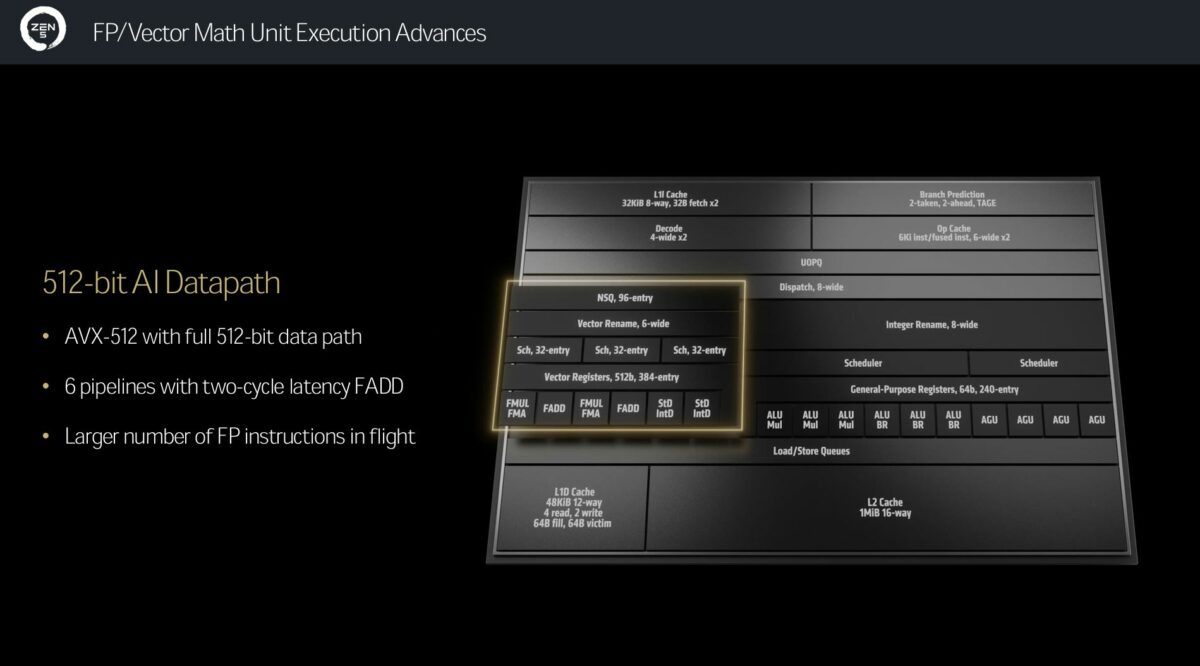Toggle the Op Cache block
This screenshot has width=1200, height=666.
pyautogui.click(x=949, y=233)
